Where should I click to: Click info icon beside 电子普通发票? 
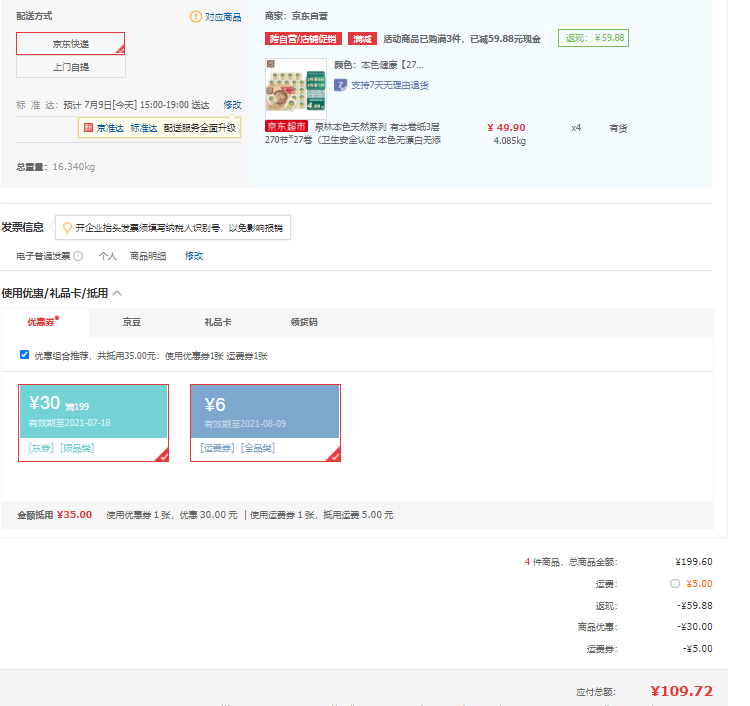point(78,256)
